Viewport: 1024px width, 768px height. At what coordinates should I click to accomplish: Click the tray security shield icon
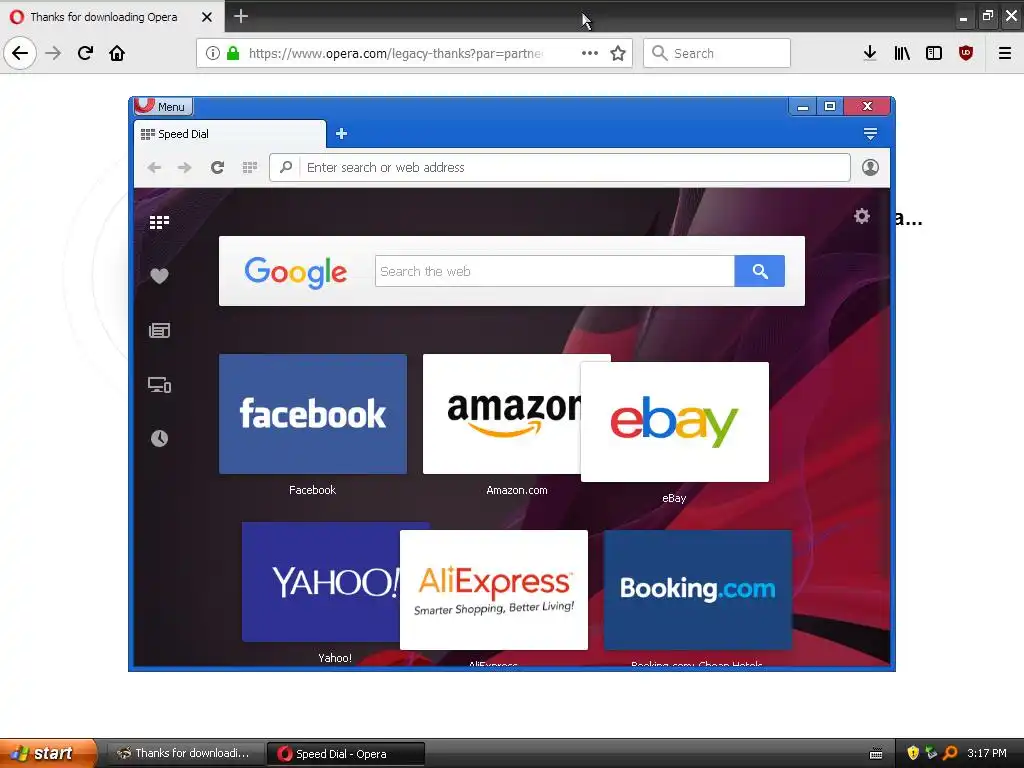(x=913, y=753)
